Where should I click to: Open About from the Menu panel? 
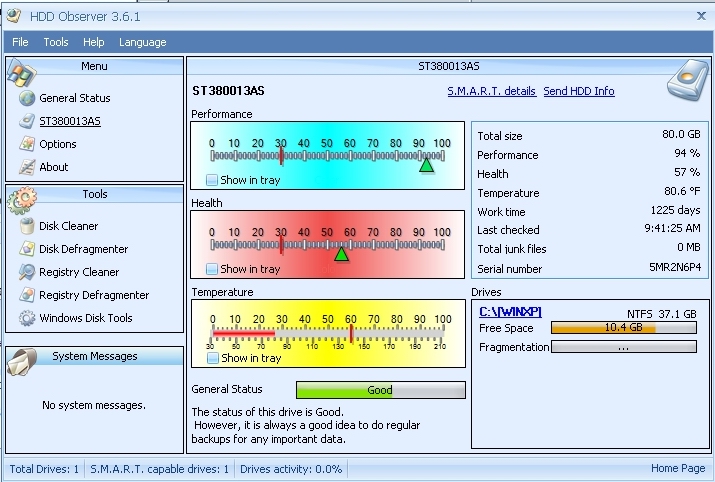click(x=54, y=167)
